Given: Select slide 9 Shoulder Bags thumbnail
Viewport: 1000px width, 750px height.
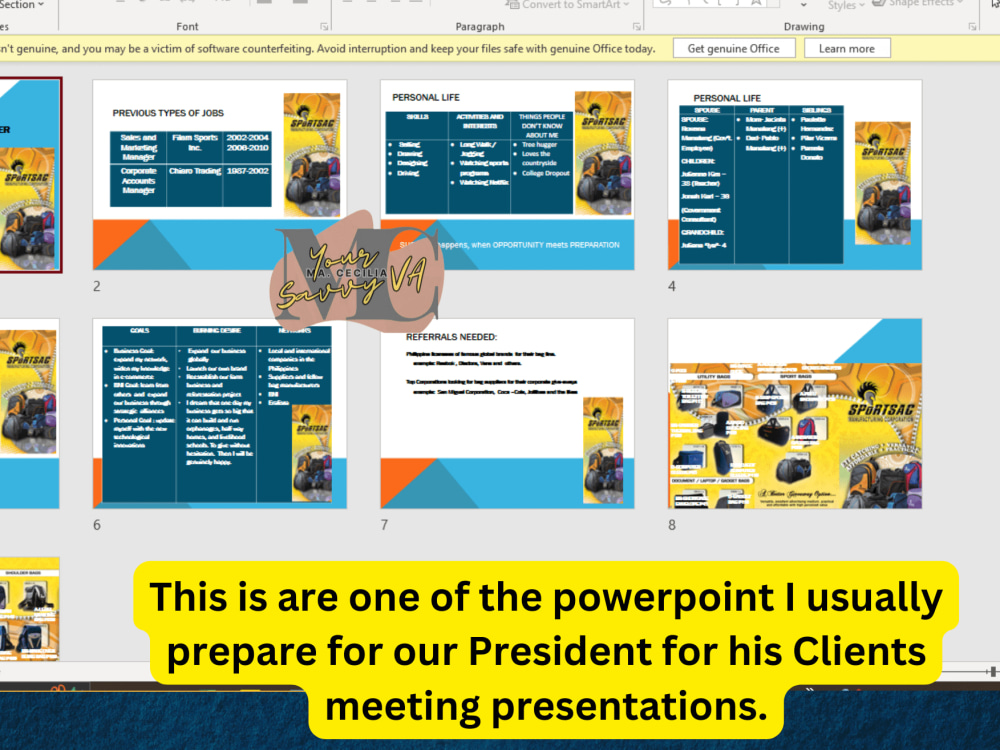Looking at the screenshot, I should [29, 609].
